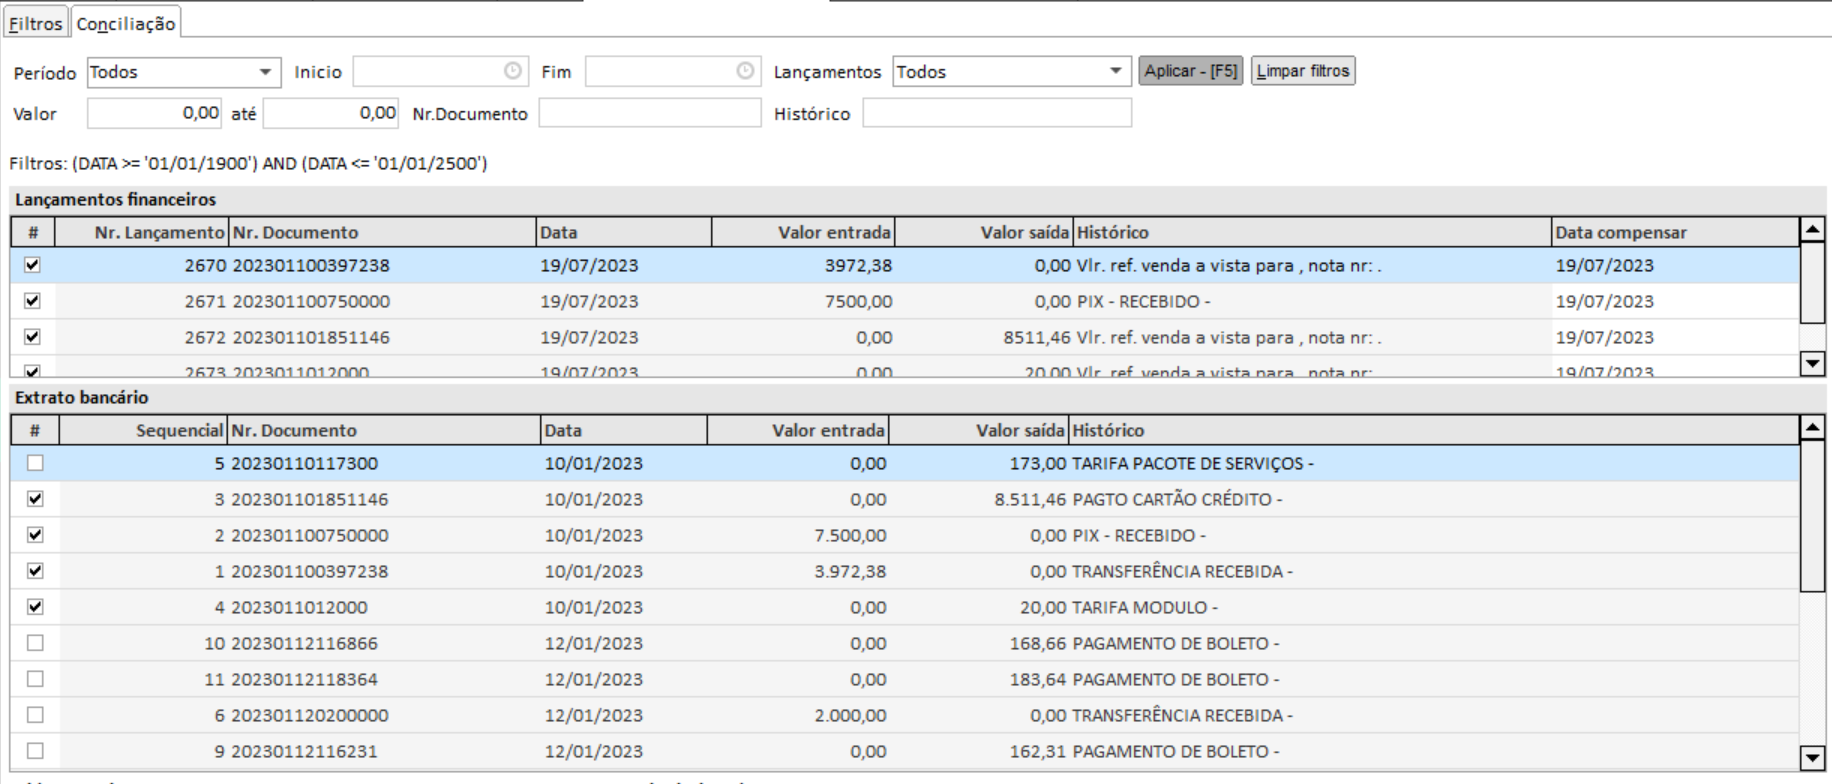Screen dimensions: 1832x784
Task: Click Lançamentos financeiros Histórico column header
Action: click(x=1312, y=232)
